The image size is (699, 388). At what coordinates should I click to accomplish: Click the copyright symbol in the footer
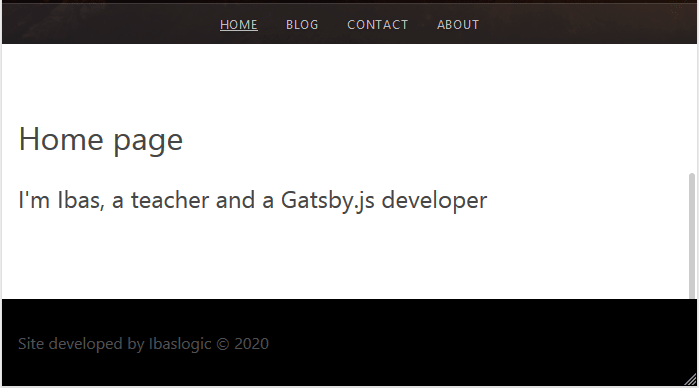[222, 344]
